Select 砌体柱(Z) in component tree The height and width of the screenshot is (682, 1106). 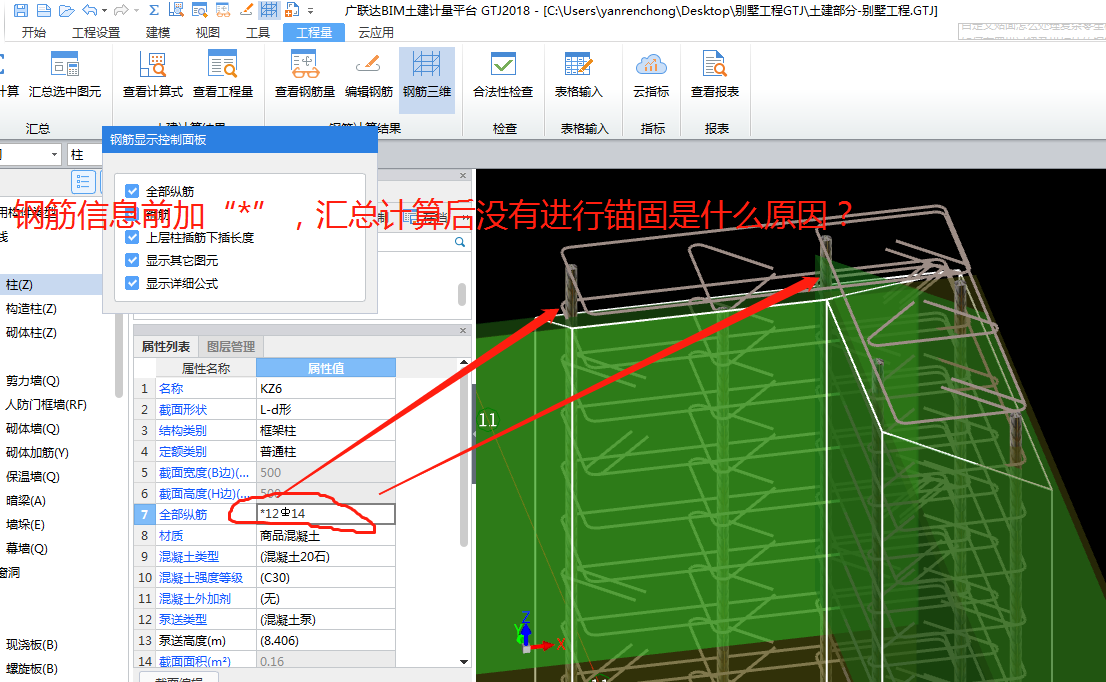(31, 333)
